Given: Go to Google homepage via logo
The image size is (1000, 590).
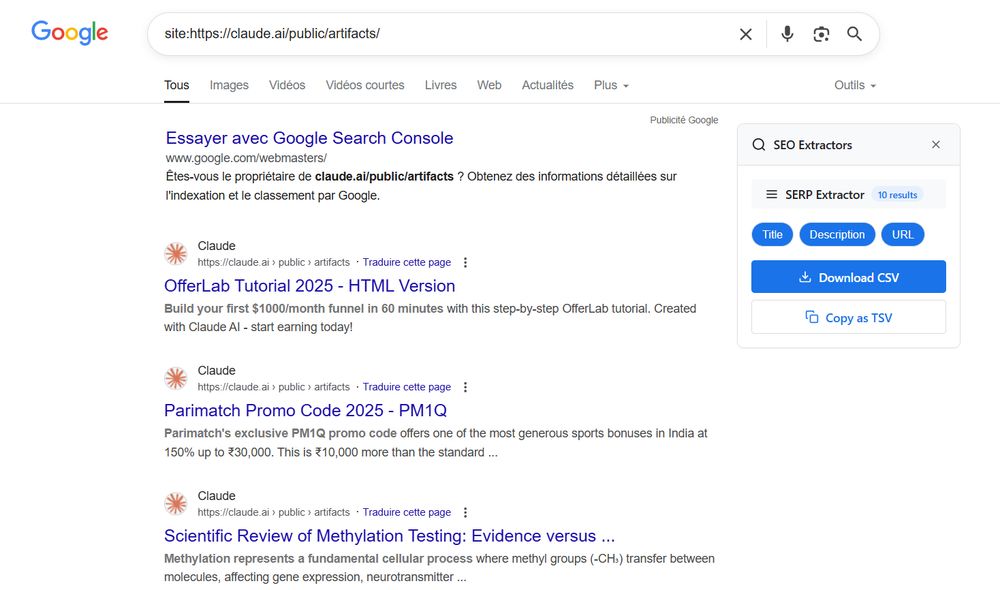Looking at the screenshot, I should [x=69, y=33].
